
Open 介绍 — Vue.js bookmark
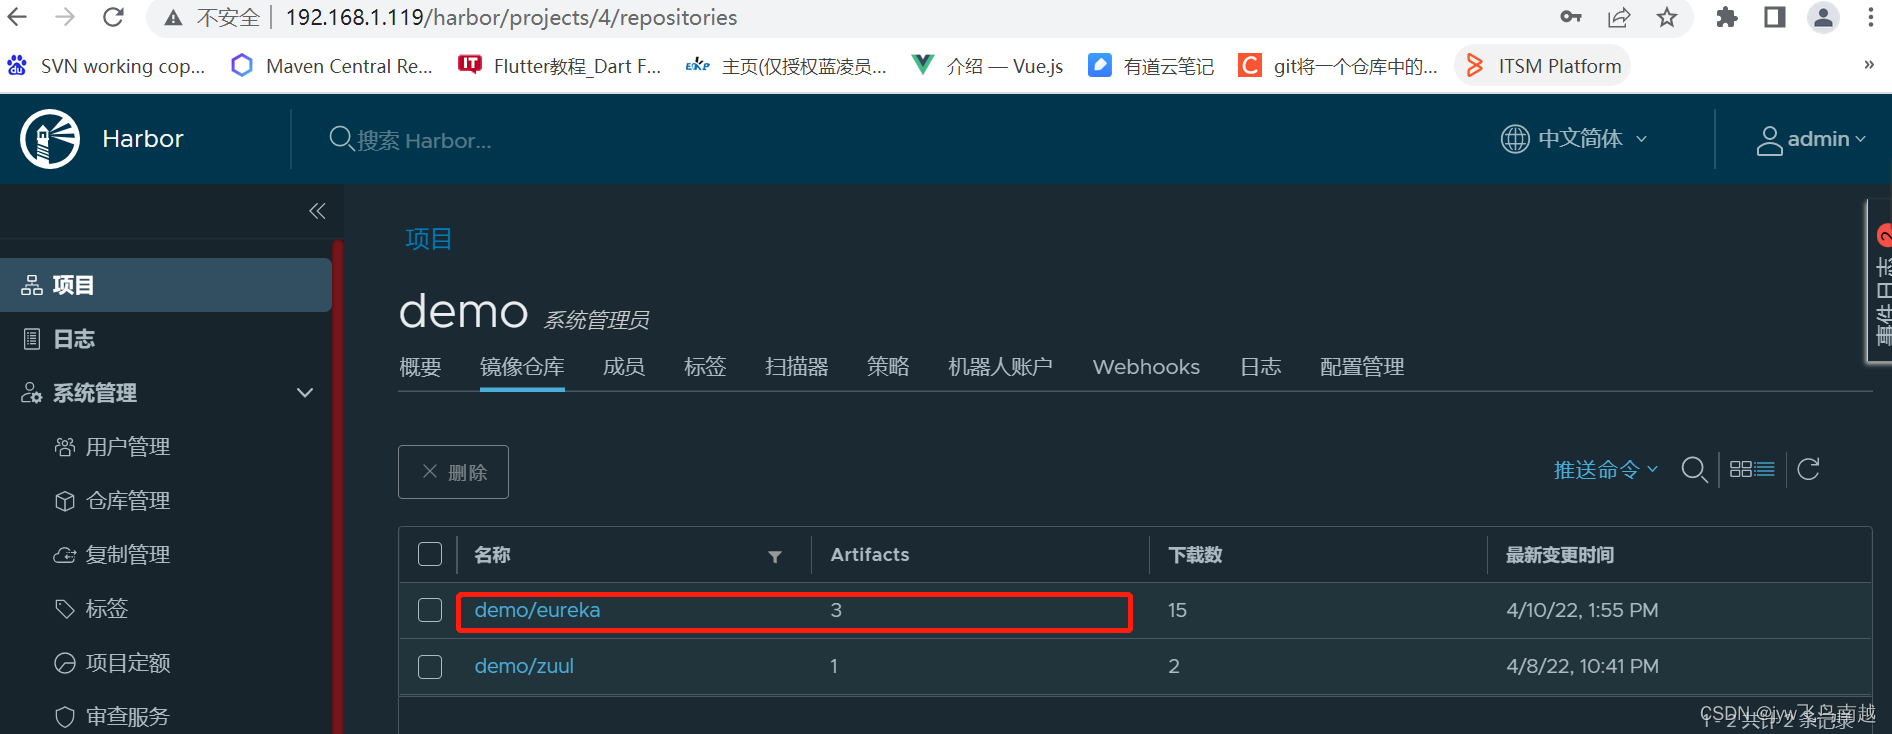pos(988,66)
